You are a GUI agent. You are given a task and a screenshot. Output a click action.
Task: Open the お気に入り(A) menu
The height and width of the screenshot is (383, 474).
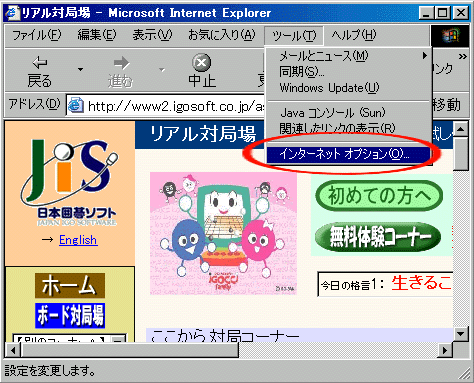(x=222, y=35)
